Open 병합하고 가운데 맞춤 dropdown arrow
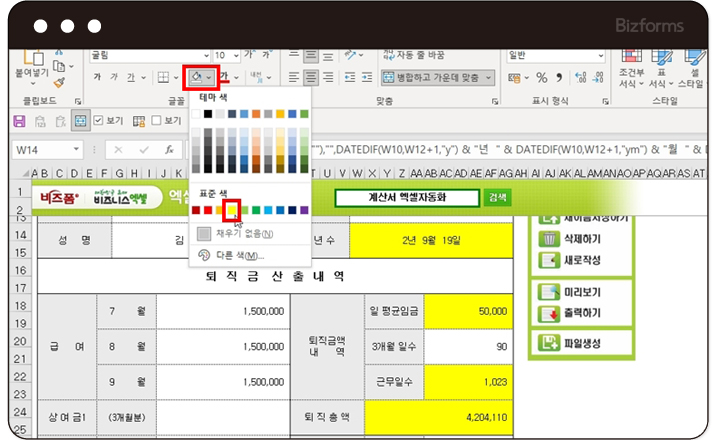Screen dimensions: 715x440 click(x=488, y=78)
